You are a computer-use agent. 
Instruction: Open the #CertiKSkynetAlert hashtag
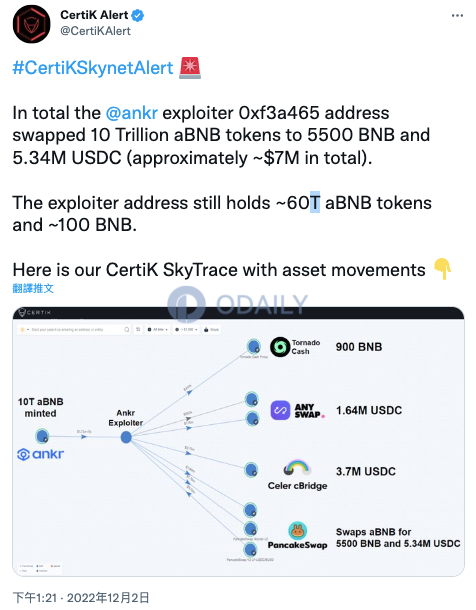point(93,68)
